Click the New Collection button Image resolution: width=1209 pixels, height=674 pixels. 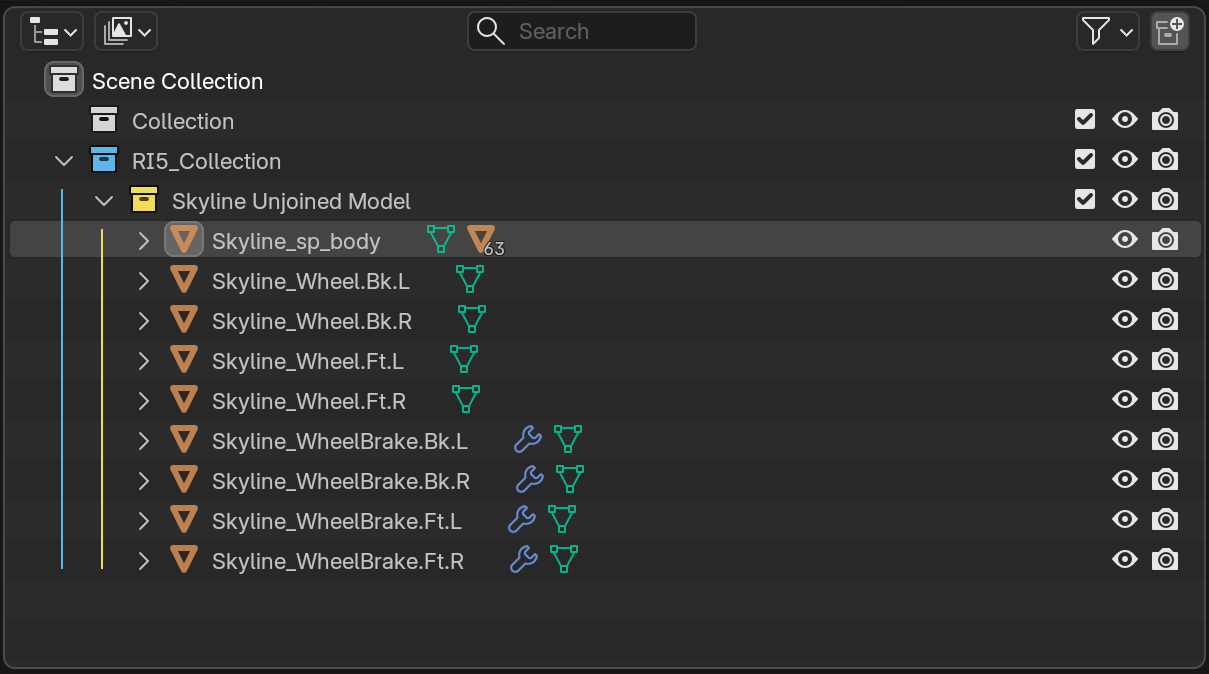coord(1169,31)
